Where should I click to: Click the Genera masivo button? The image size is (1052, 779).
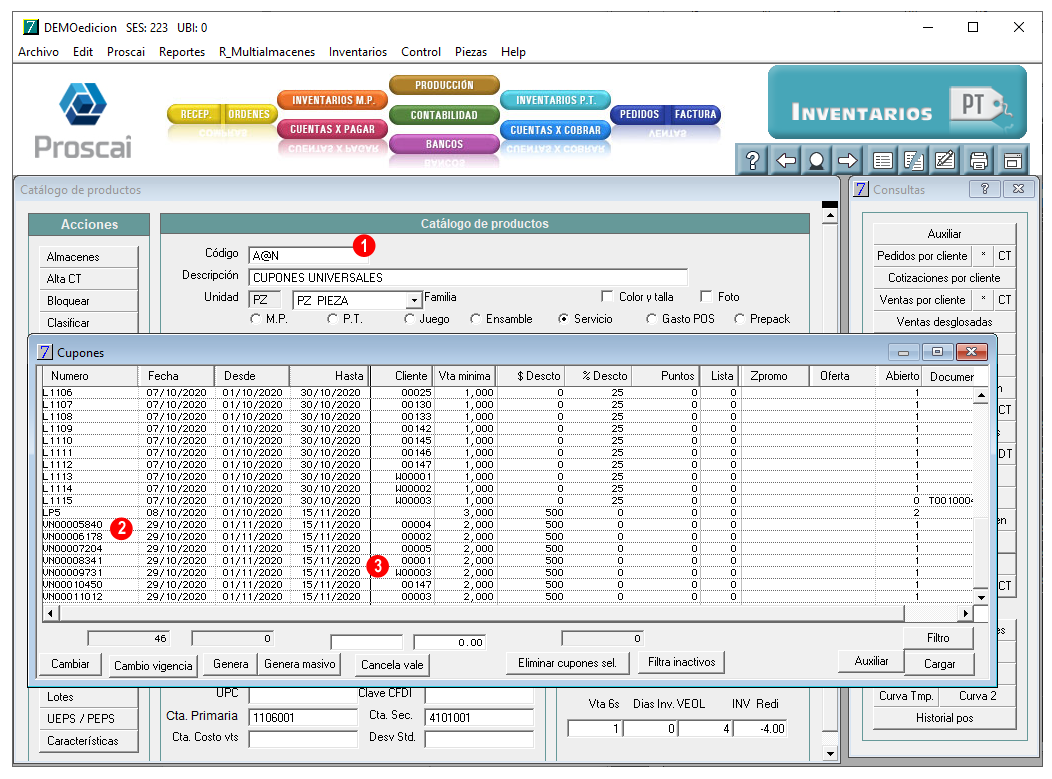pyautogui.click(x=300, y=664)
